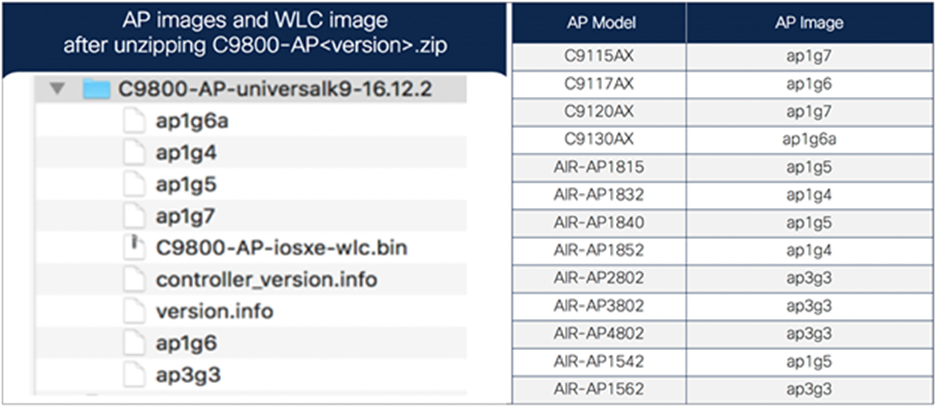Viewport: 936px width, 407px height.
Task: Click the ap1g6a image cell in C9130AX row
Action: 809,139
